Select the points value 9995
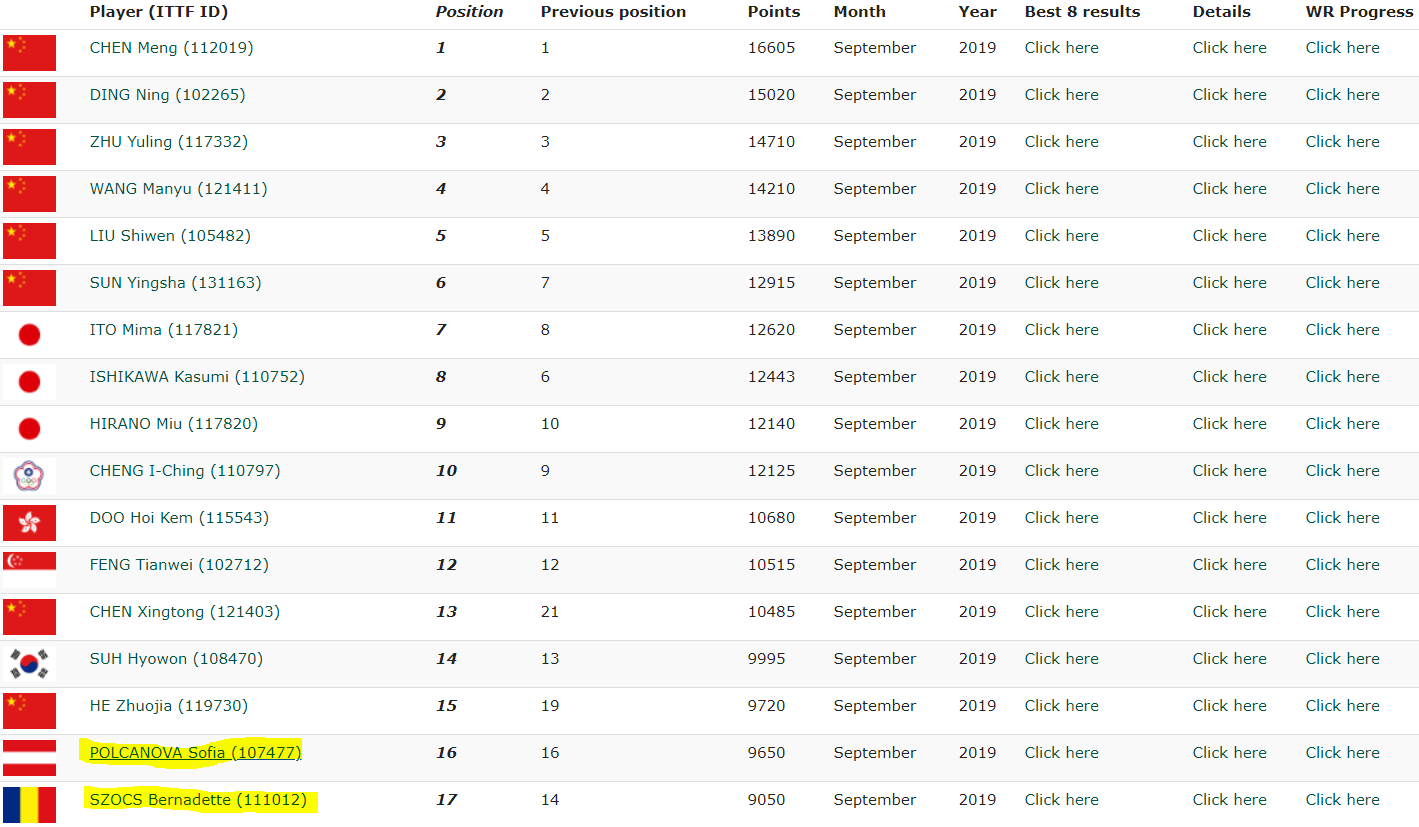This screenshot has height=827, width=1419. point(766,659)
